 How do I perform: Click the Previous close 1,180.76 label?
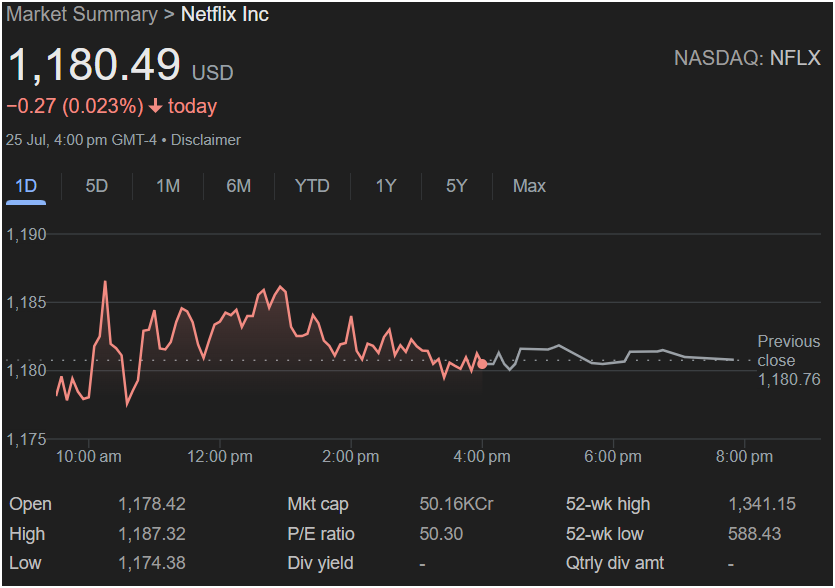pyautogui.click(x=789, y=361)
